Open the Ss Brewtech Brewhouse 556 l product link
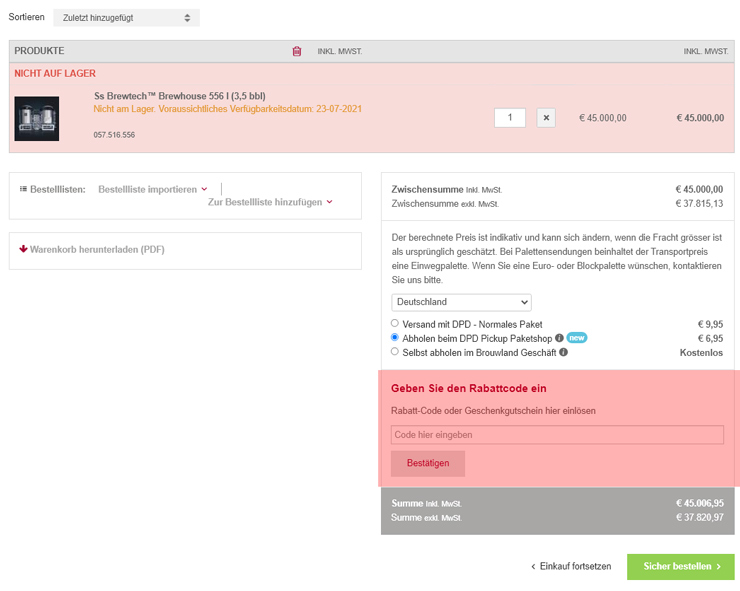Screen dimensions: 740x591 pyautogui.click(x=180, y=96)
